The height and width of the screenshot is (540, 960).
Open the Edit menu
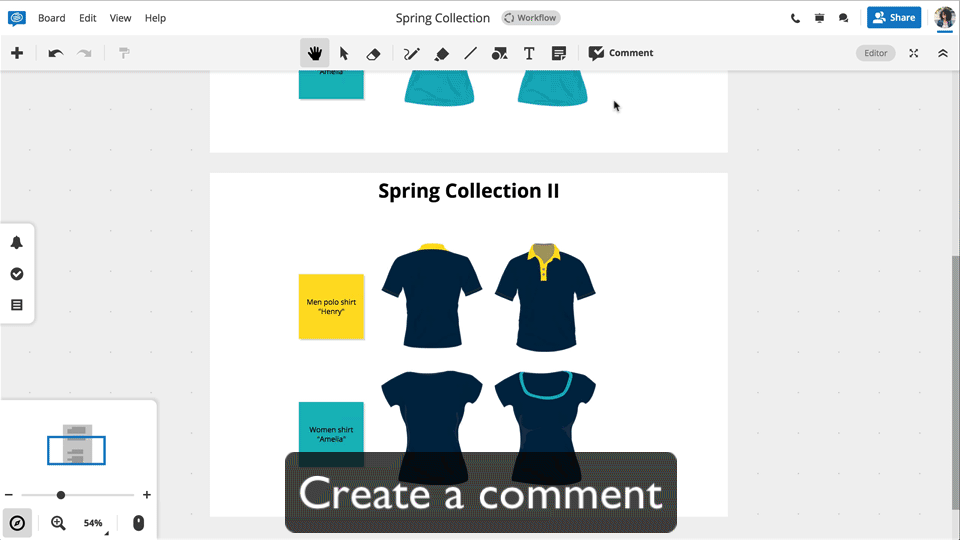click(x=88, y=18)
